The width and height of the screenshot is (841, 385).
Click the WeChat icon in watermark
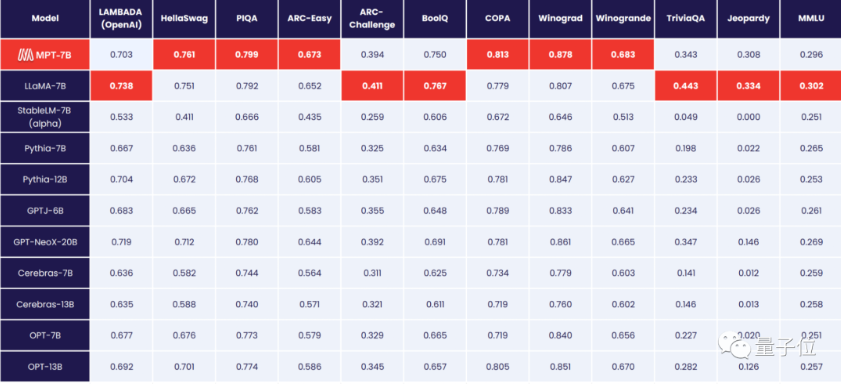pyautogui.click(x=735, y=344)
